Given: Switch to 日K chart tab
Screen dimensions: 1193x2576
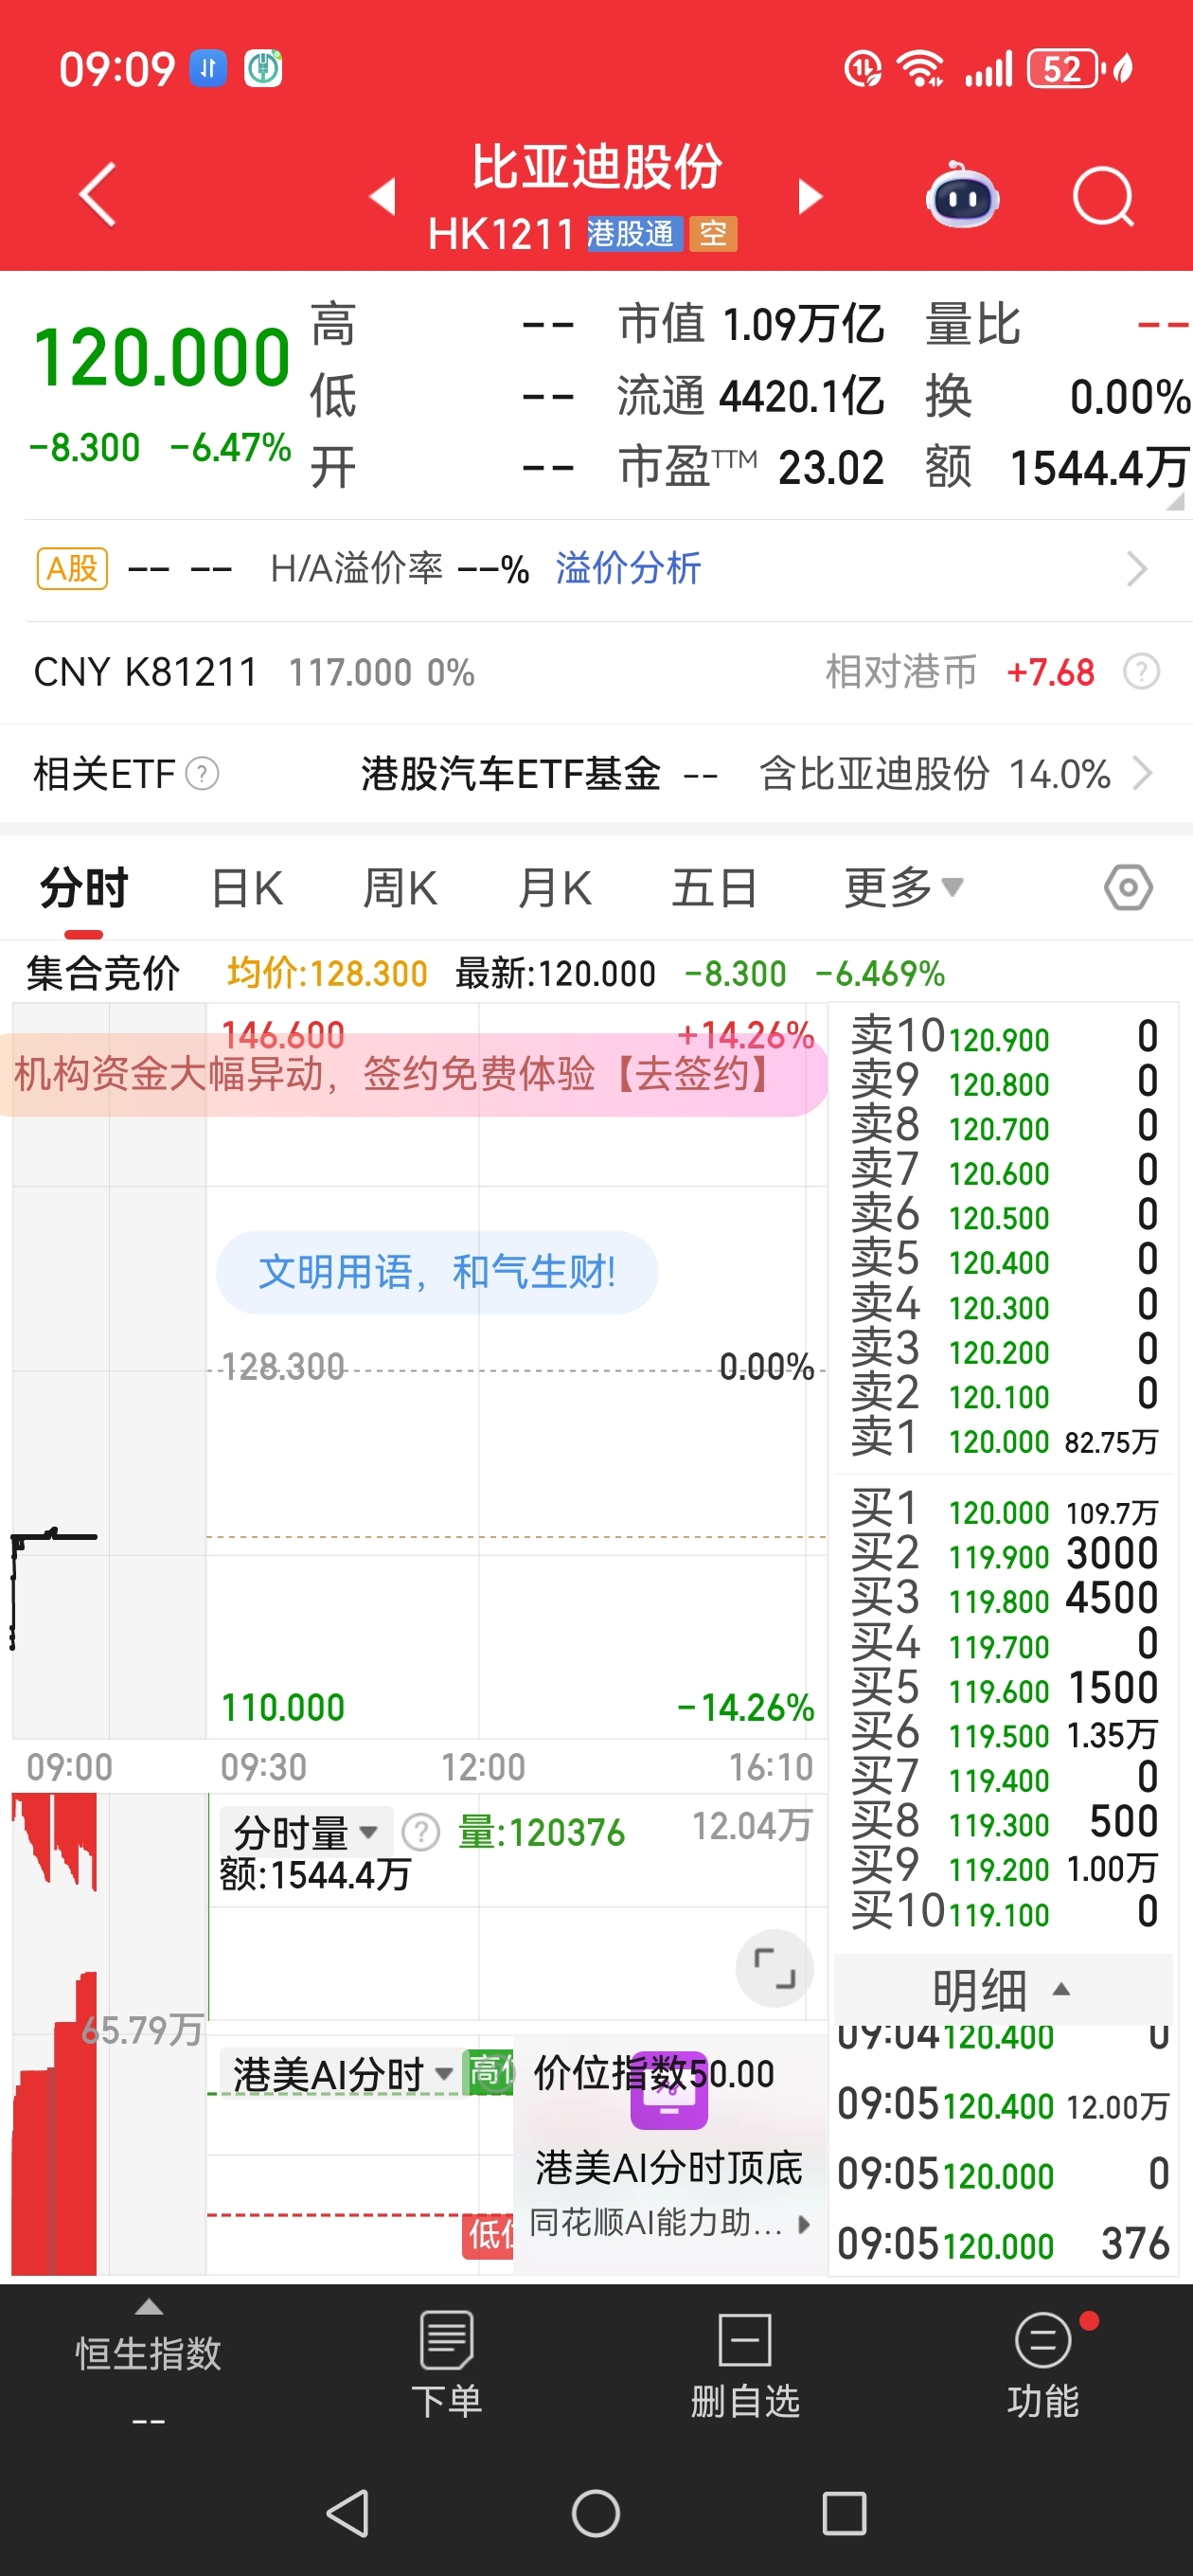Looking at the screenshot, I should [x=247, y=888].
